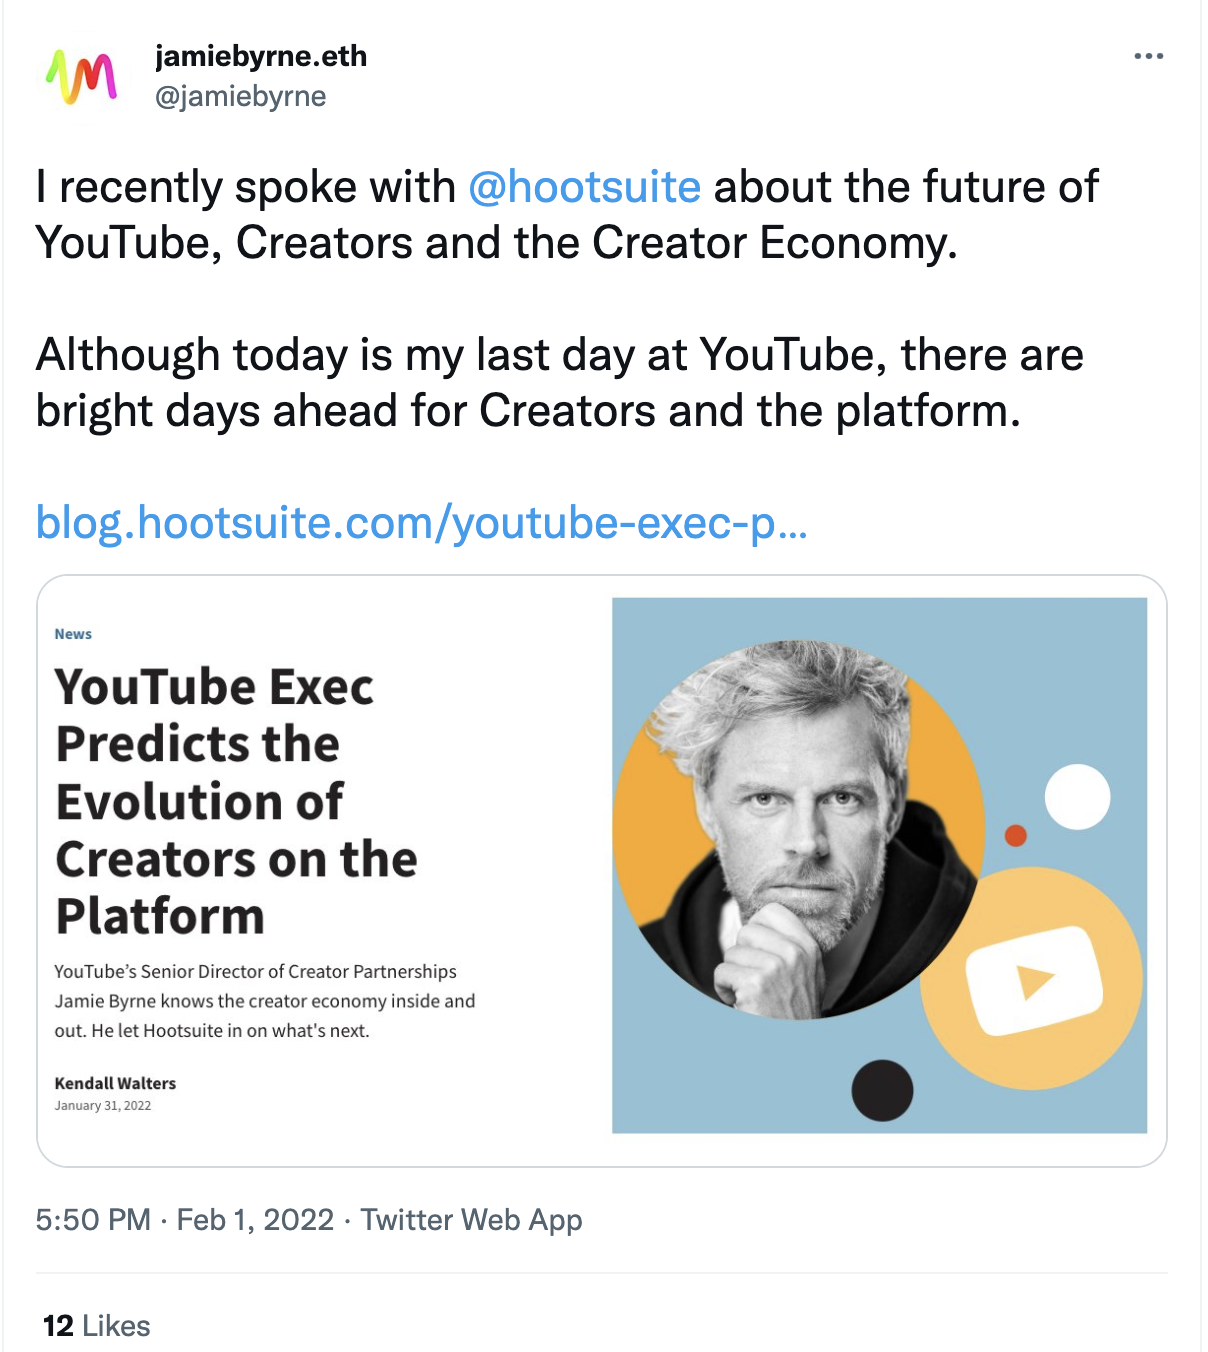This screenshot has height=1352, width=1208.
Task: Click the @jamiebyrne handle
Action: click(x=239, y=97)
